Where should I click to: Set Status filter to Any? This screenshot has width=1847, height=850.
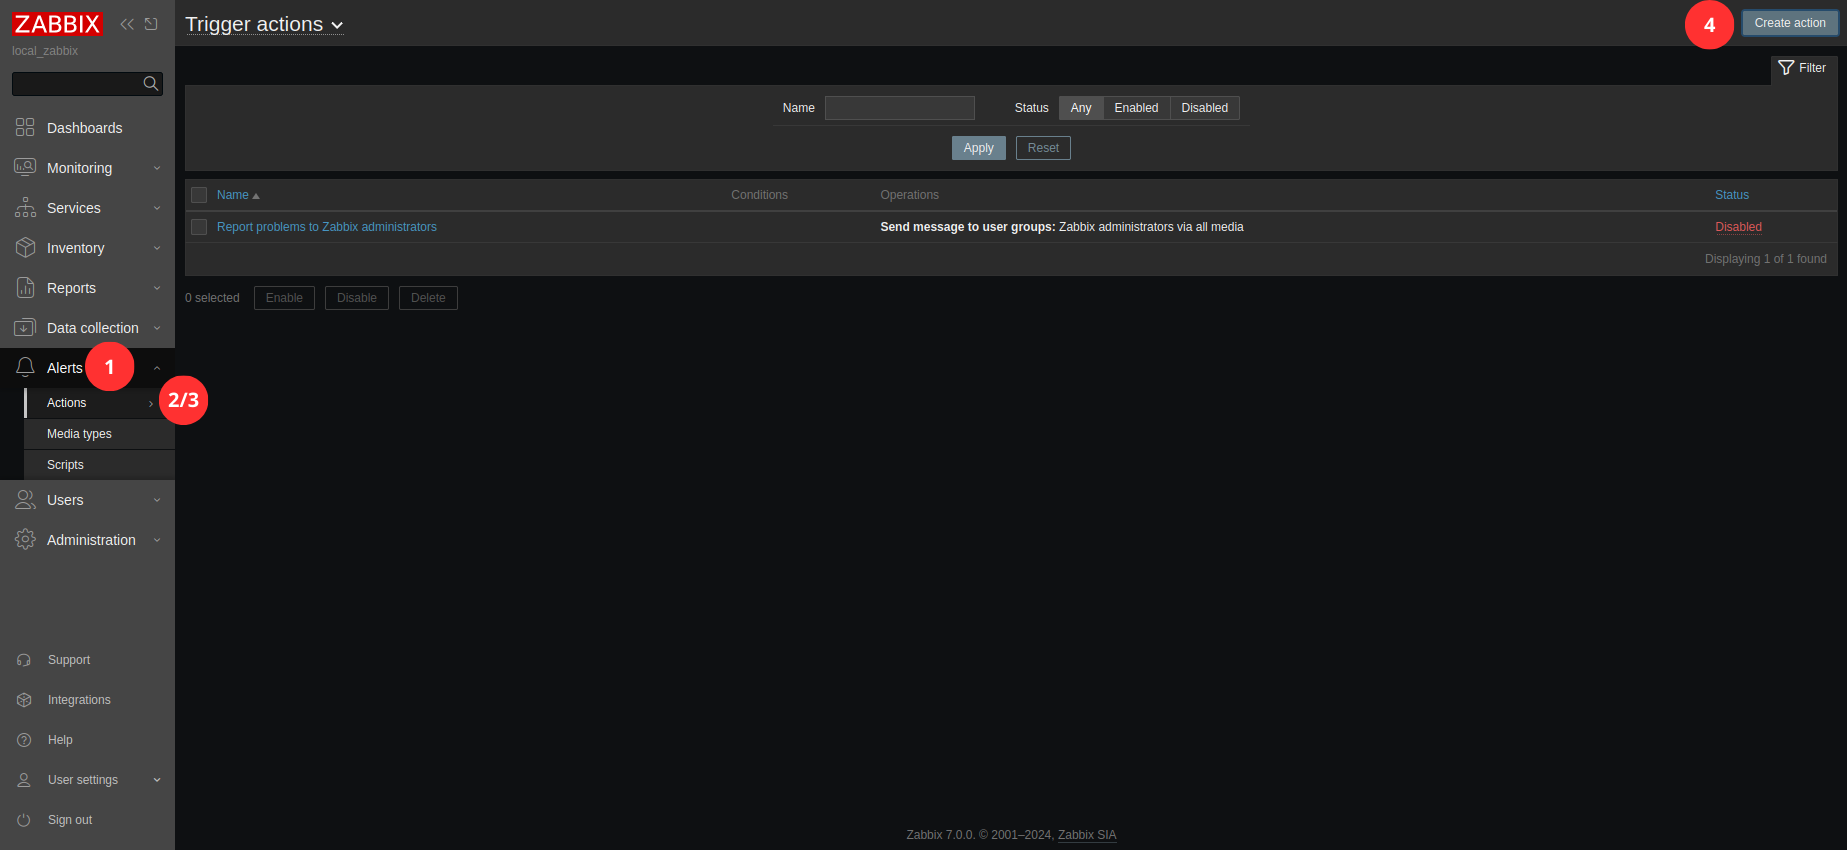pos(1081,108)
